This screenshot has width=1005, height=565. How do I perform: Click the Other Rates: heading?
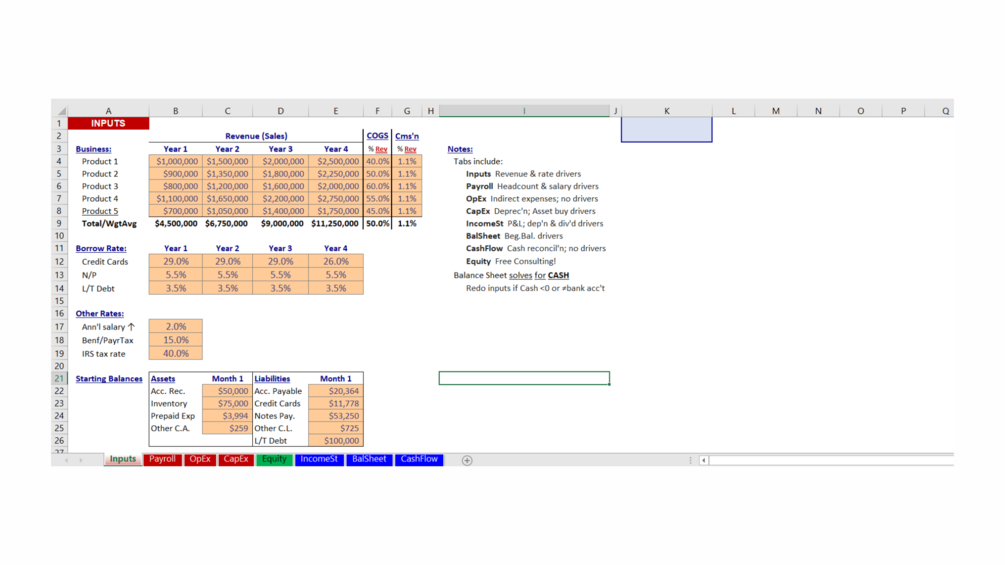[x=99, y=314]
